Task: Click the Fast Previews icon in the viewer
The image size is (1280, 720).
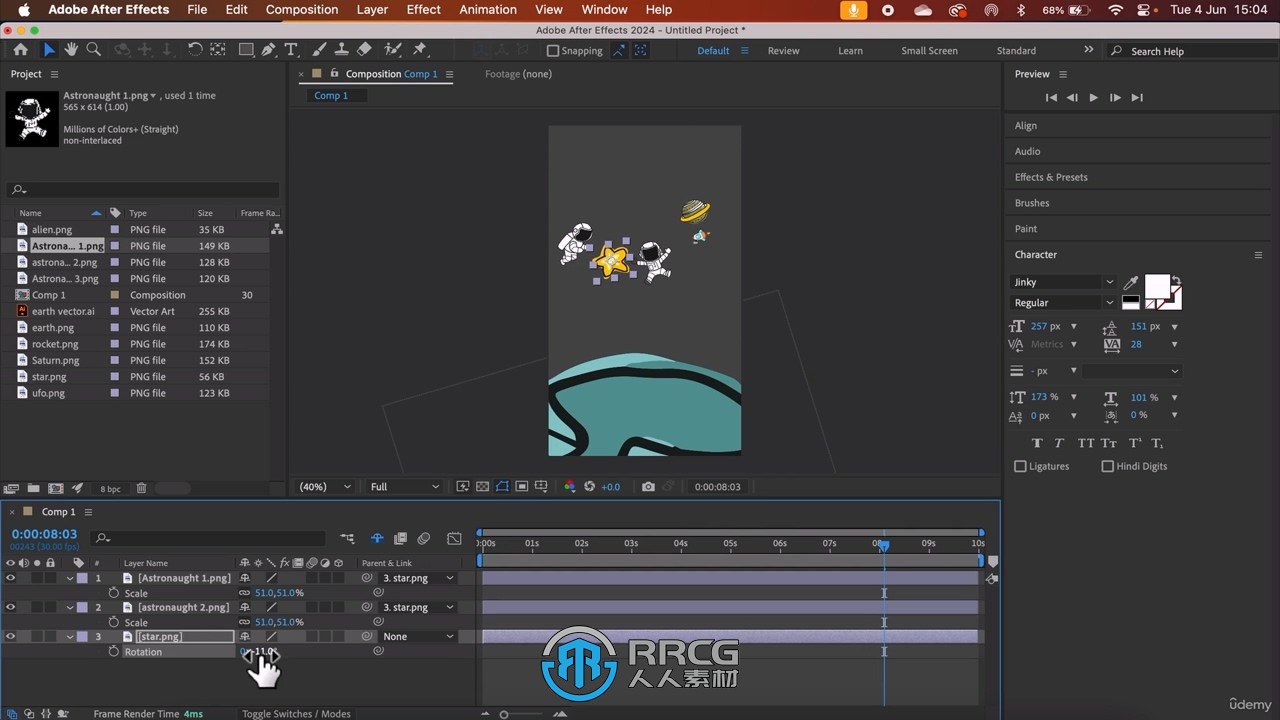Action: pyautogui.click(x=463, y=487)
